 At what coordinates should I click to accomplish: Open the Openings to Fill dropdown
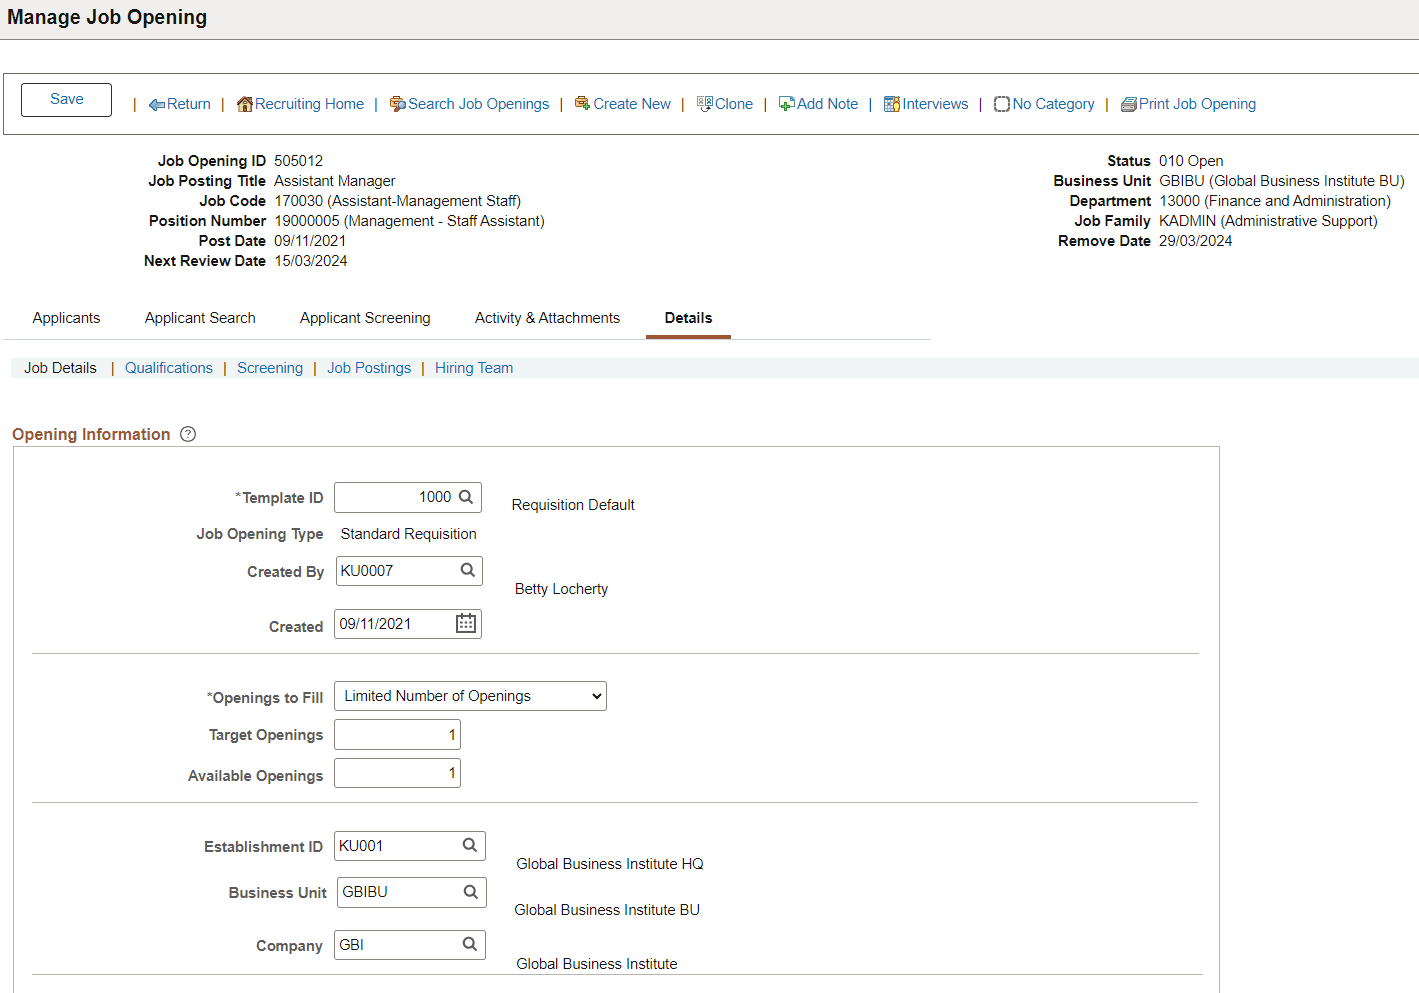469,696
